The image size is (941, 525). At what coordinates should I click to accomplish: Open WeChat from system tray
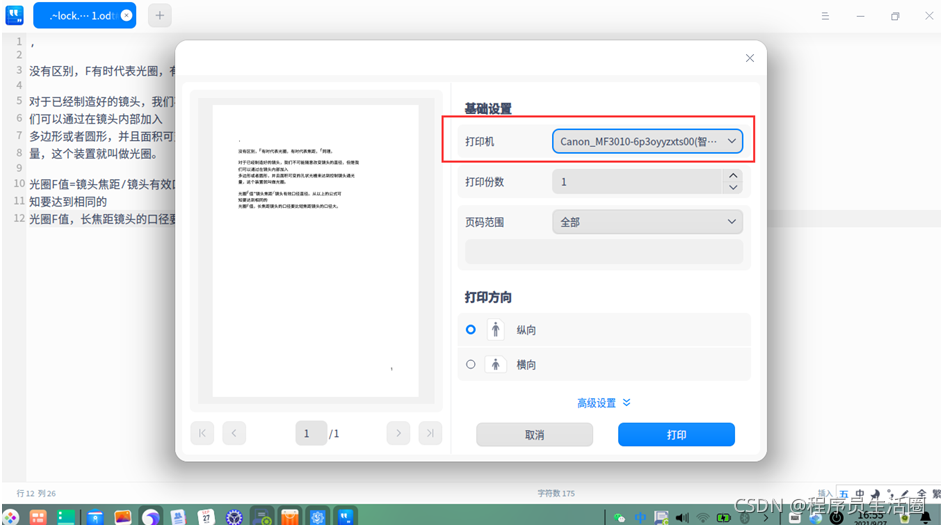pyautogui.click(x=620, y=517)
